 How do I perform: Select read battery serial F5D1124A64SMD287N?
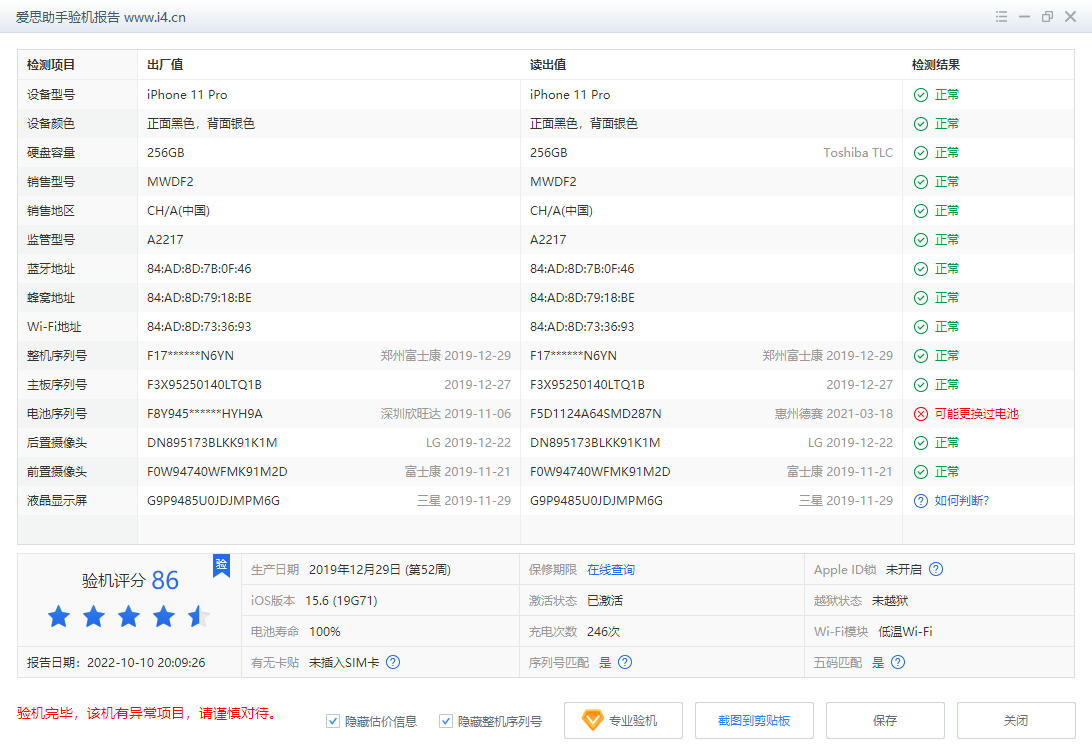(x=595, y=414)
